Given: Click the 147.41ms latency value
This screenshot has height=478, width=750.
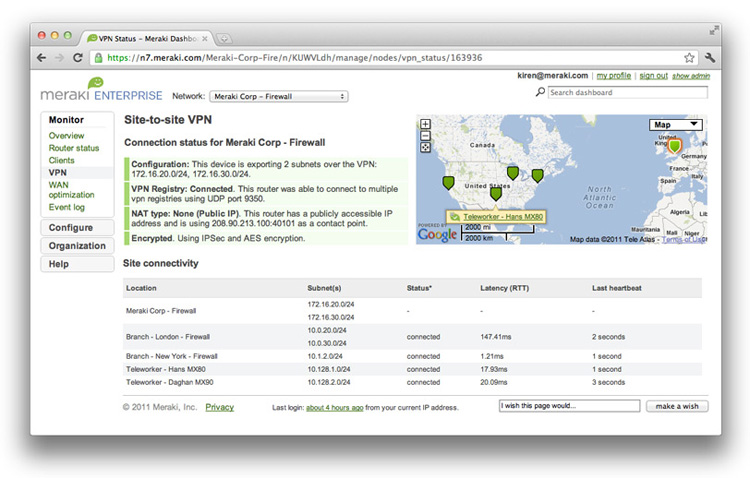Looking at the screenshot, I should (x=496, y=337).
